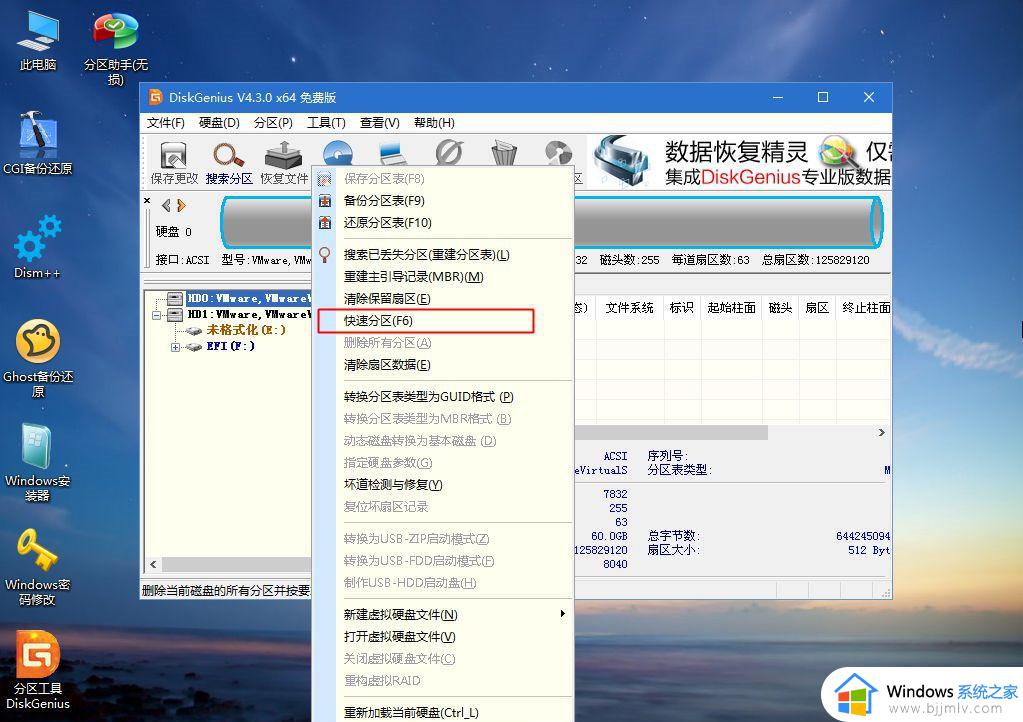Collapse HD1 tree node
Screen dimensions: 1023x722
pyautogui.click(x=156, y=315)
